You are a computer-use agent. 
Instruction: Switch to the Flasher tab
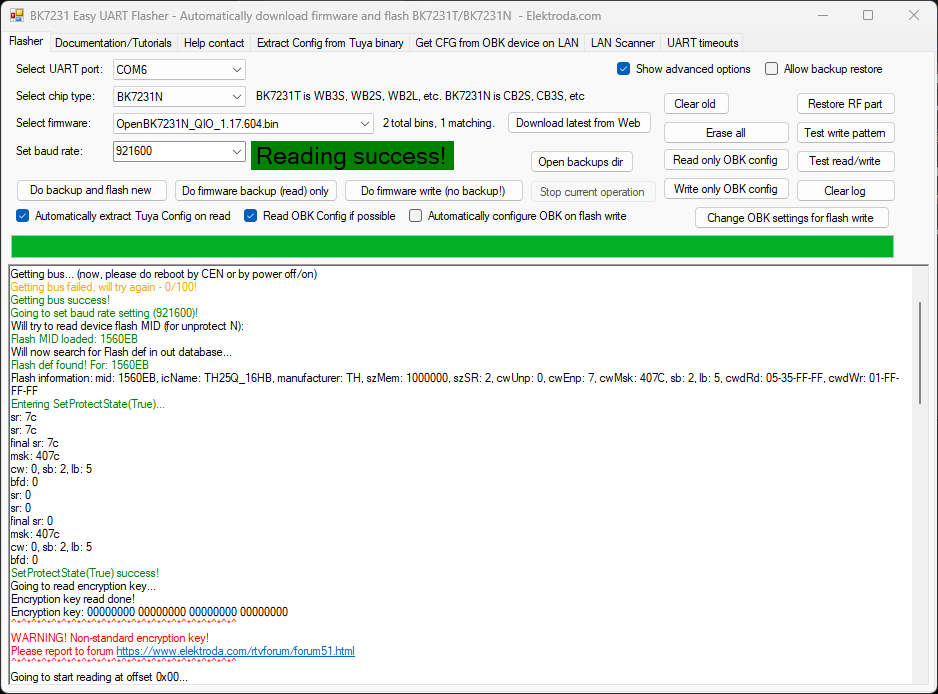tap(26, 41)
